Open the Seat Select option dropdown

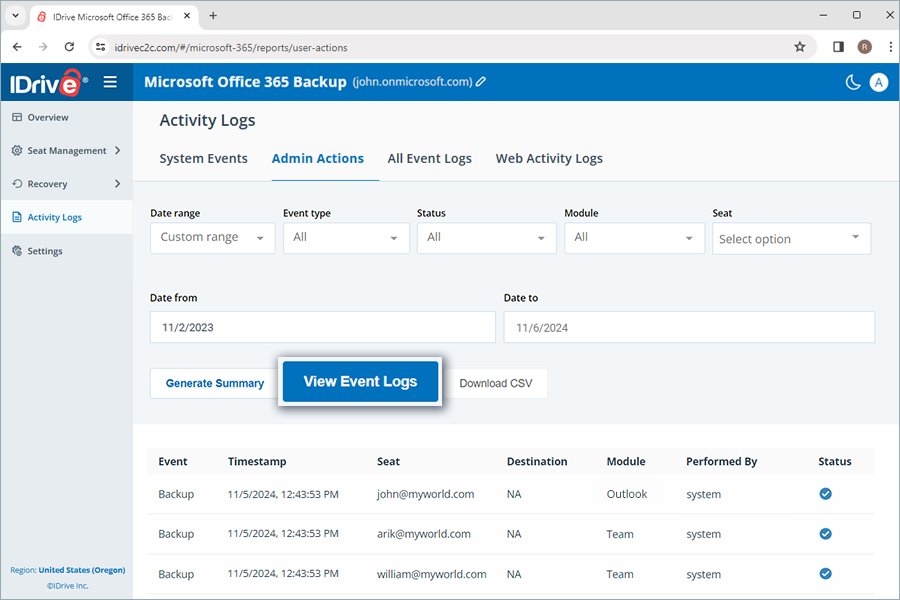click(x=791, y=238)
